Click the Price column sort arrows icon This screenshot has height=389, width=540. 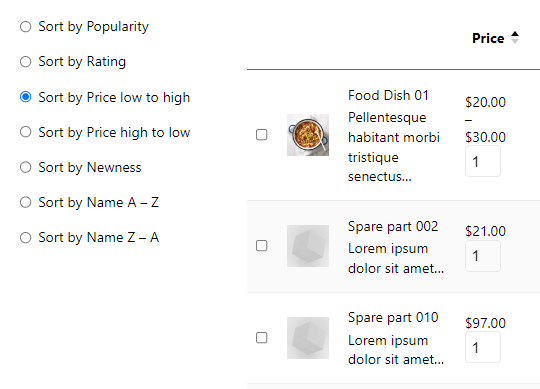tap(515, 38)
